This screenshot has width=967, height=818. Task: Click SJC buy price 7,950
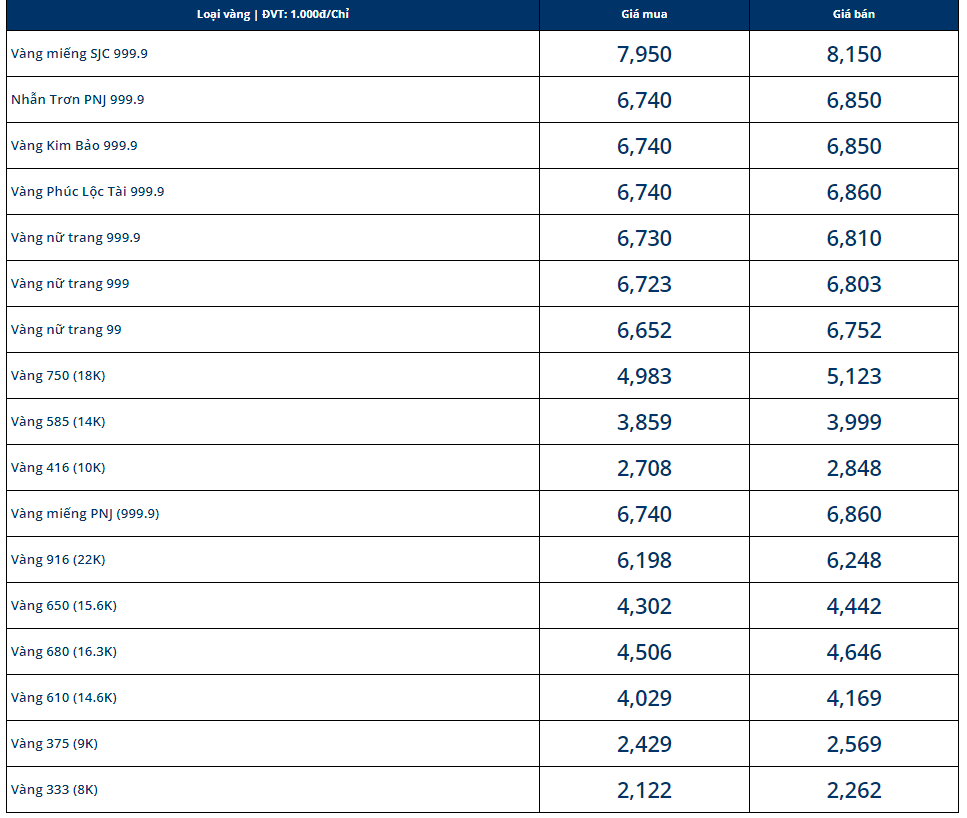[644, 54]
